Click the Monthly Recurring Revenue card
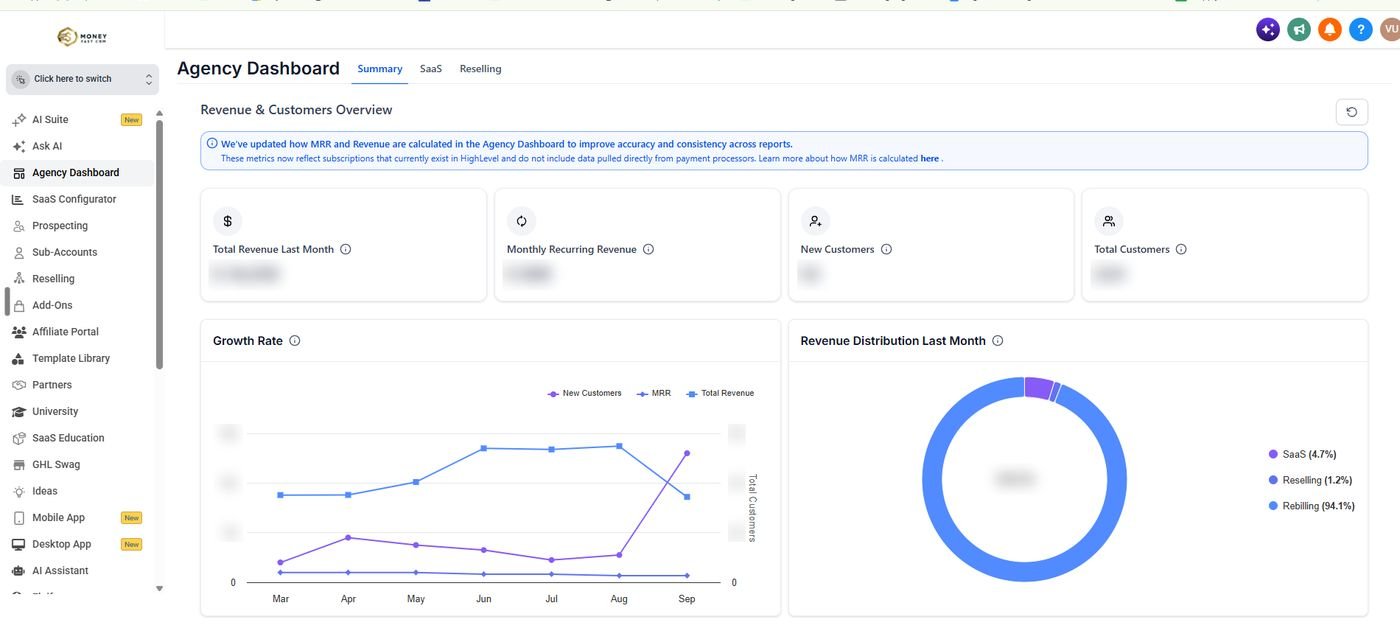This screenshot has width=1400, height=642. pyautogui.click(x=637, y=245)
